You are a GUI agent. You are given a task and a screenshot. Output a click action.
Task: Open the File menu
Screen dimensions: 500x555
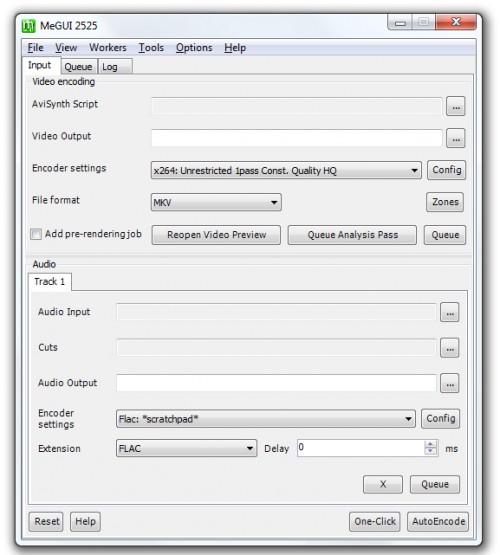tap(35, 48)
